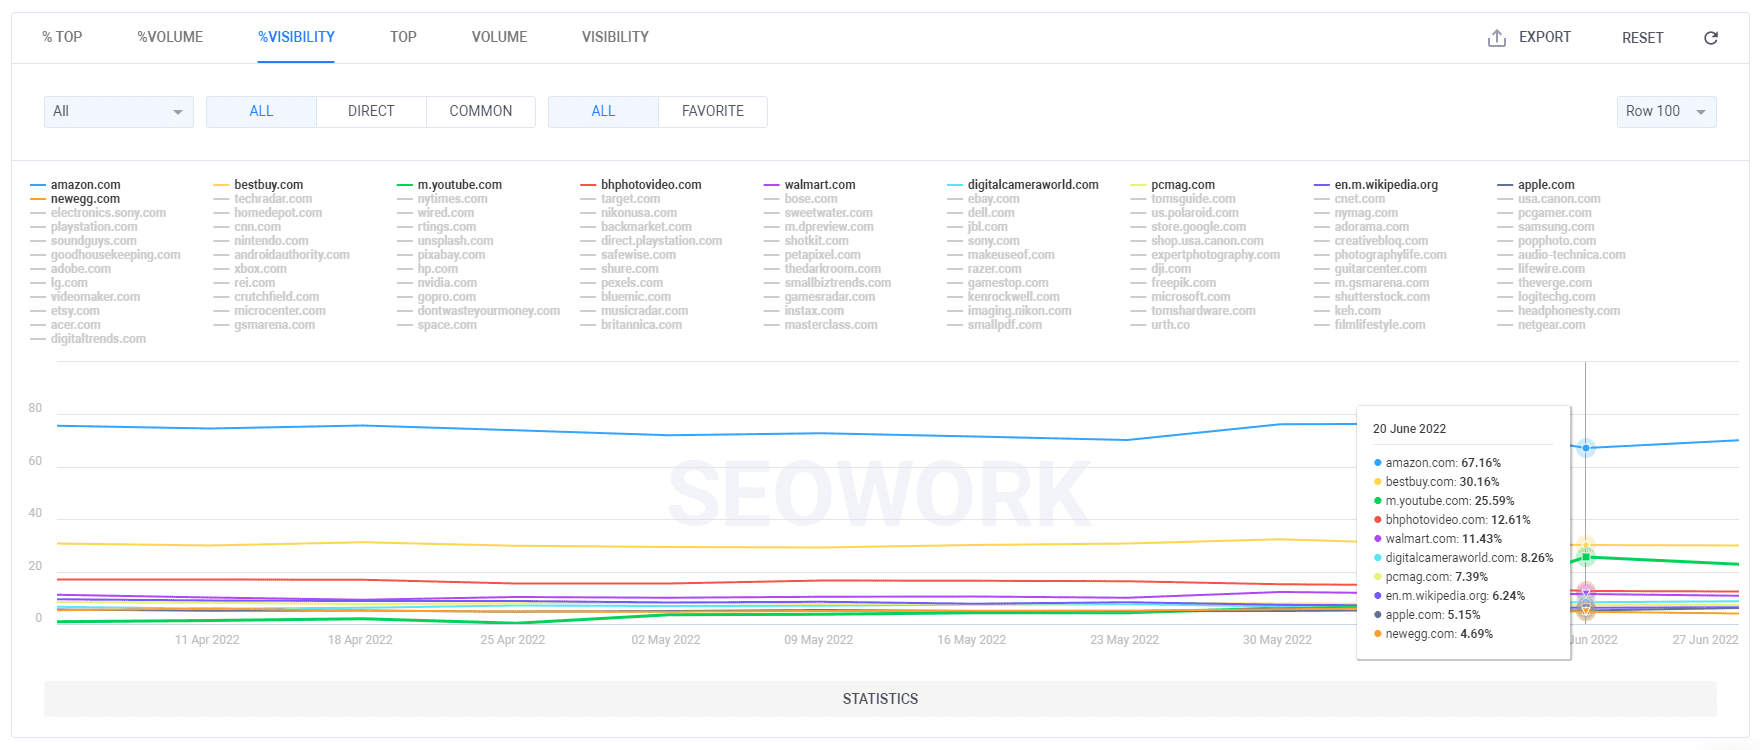Viewport: 1760px width, 750px height.
Task: Open the %TOP tab
Action: pyautogui.click(x=62, y=37)
